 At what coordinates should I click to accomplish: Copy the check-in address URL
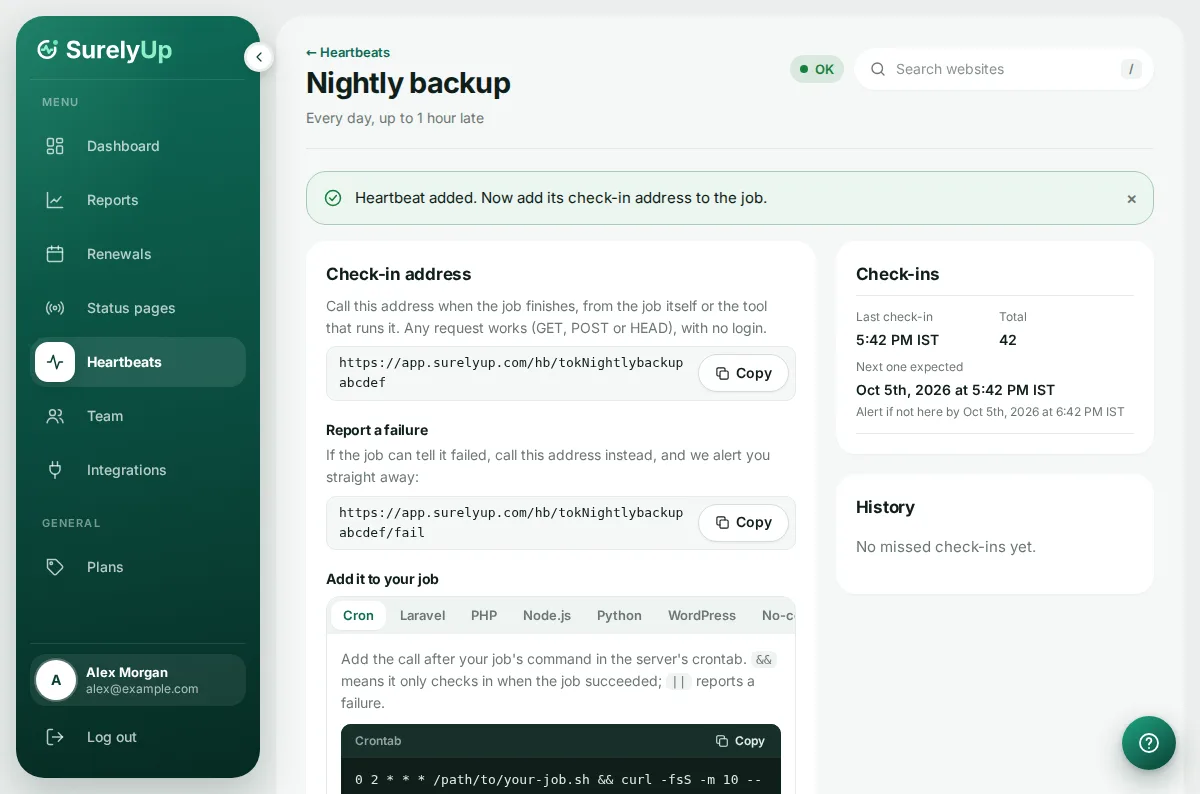[x=743, y=373]
